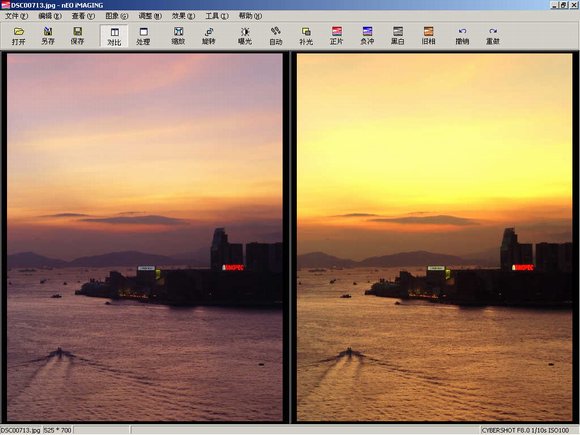Select the 另存 save-as icon
The image size is (580, 435).
(48, 36)
